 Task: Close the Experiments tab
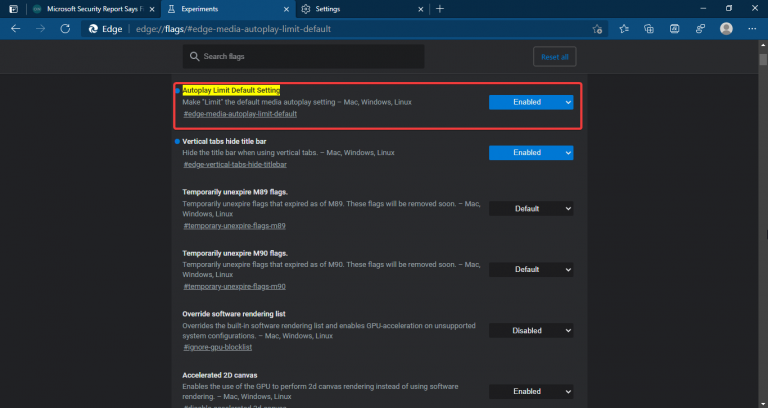pos(285,8)
